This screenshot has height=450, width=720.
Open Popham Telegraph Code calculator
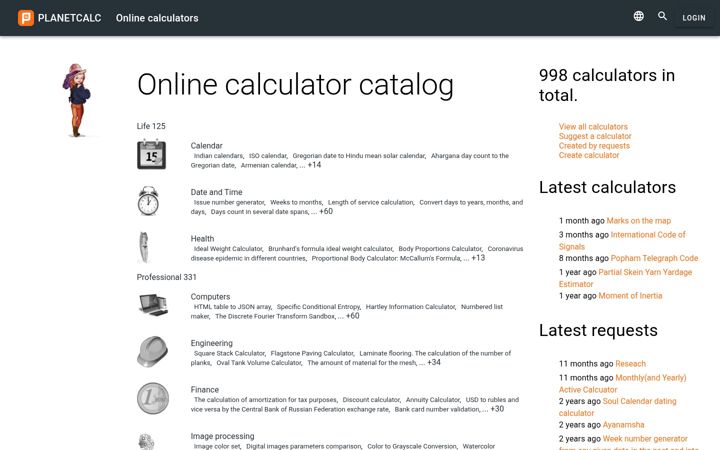[654, 258]
